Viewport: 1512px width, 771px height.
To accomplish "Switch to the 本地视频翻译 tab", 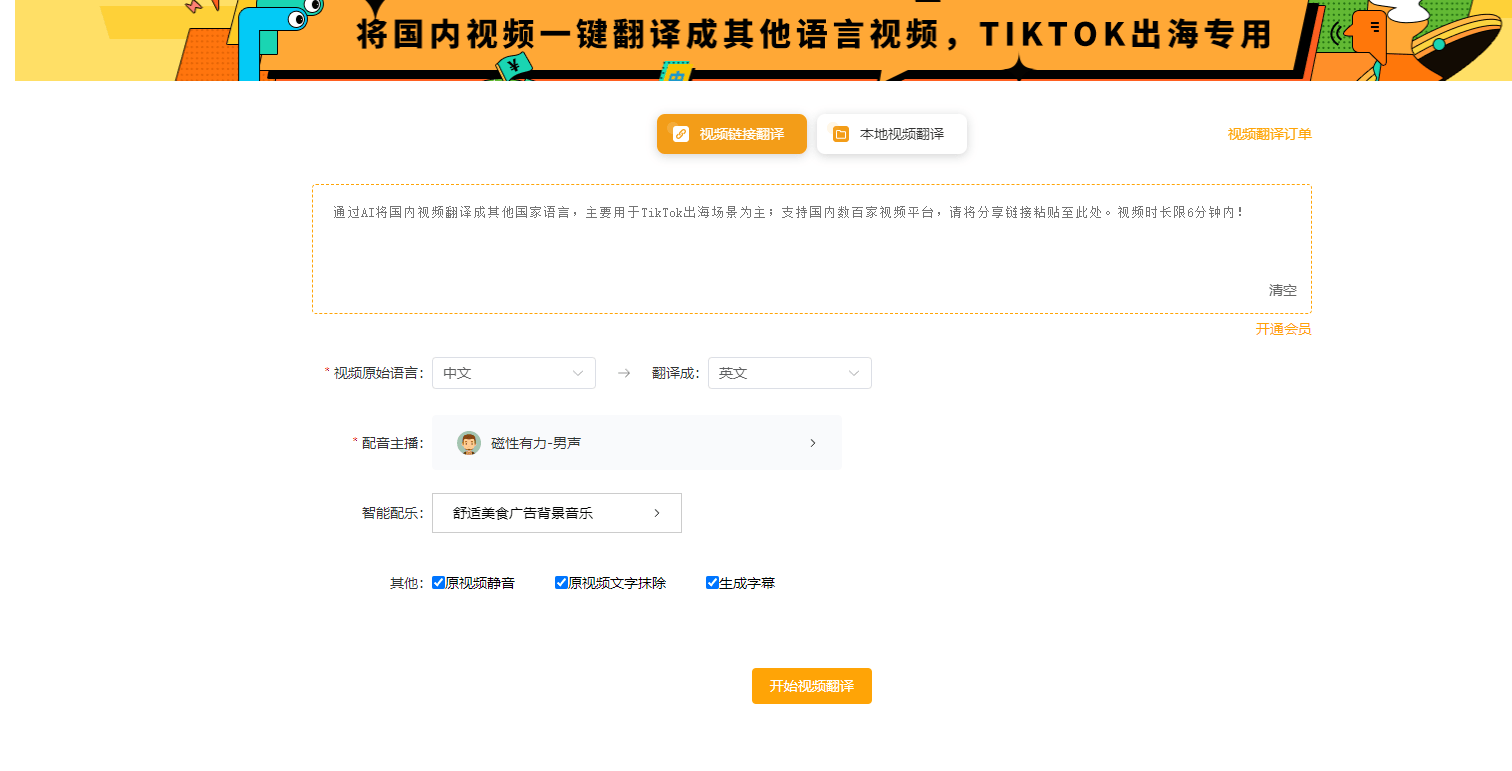I will [x=891, y=133].
